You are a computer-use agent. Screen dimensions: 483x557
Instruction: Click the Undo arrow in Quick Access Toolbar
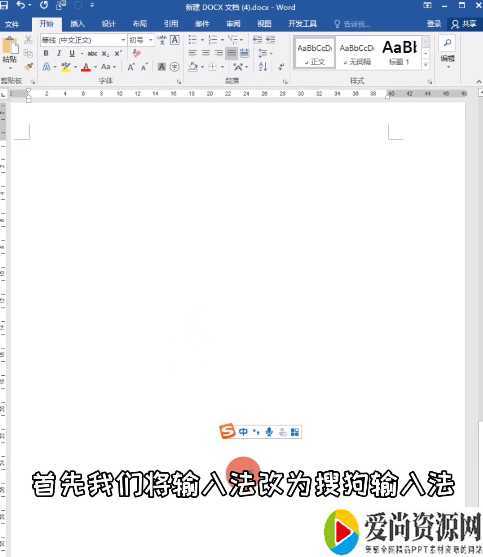pos(21,6)
